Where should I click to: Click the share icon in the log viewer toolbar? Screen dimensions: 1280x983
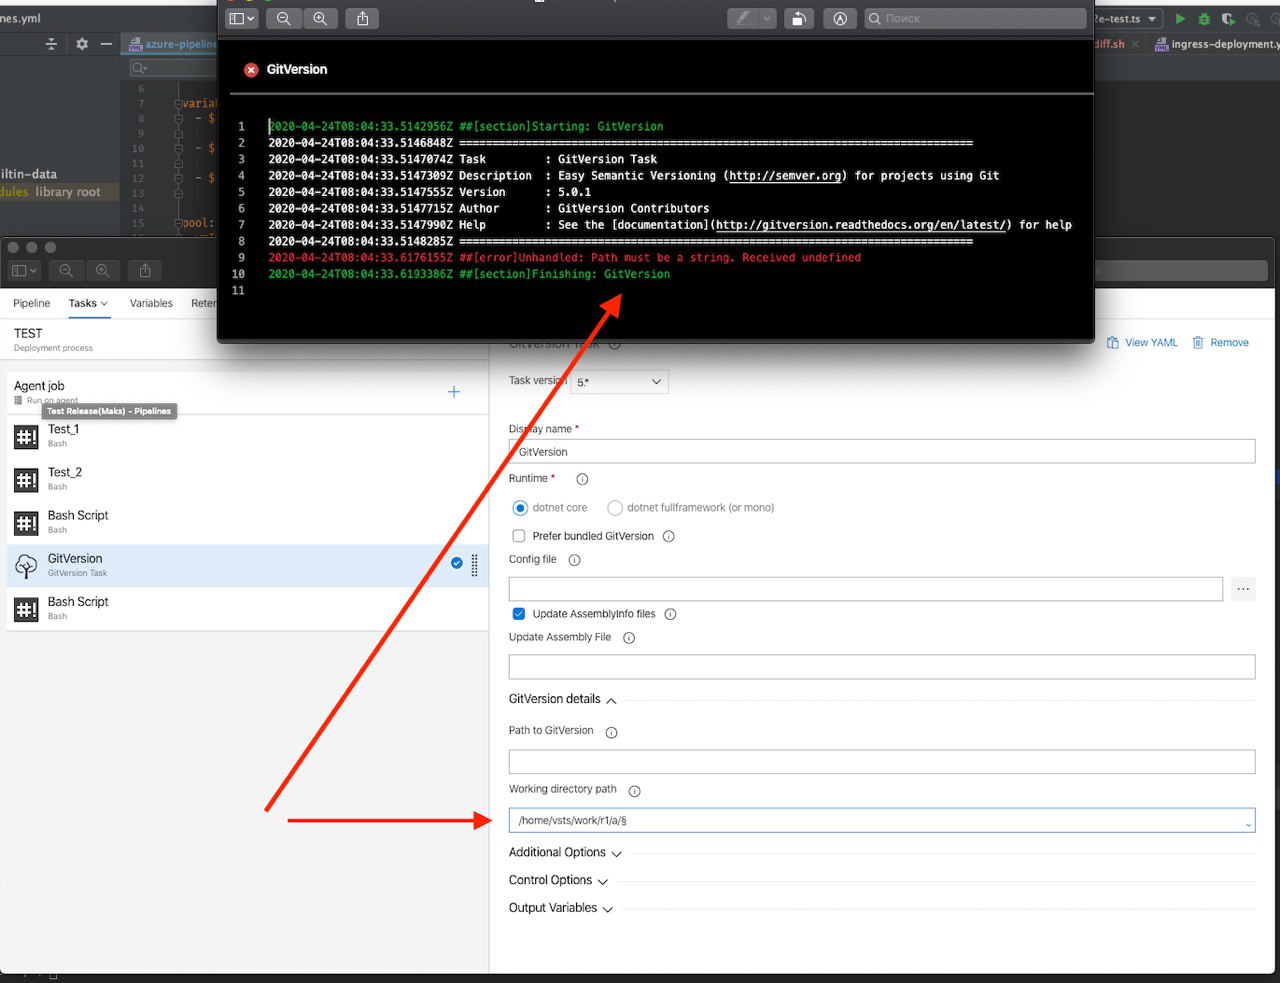tap(362, 18)
